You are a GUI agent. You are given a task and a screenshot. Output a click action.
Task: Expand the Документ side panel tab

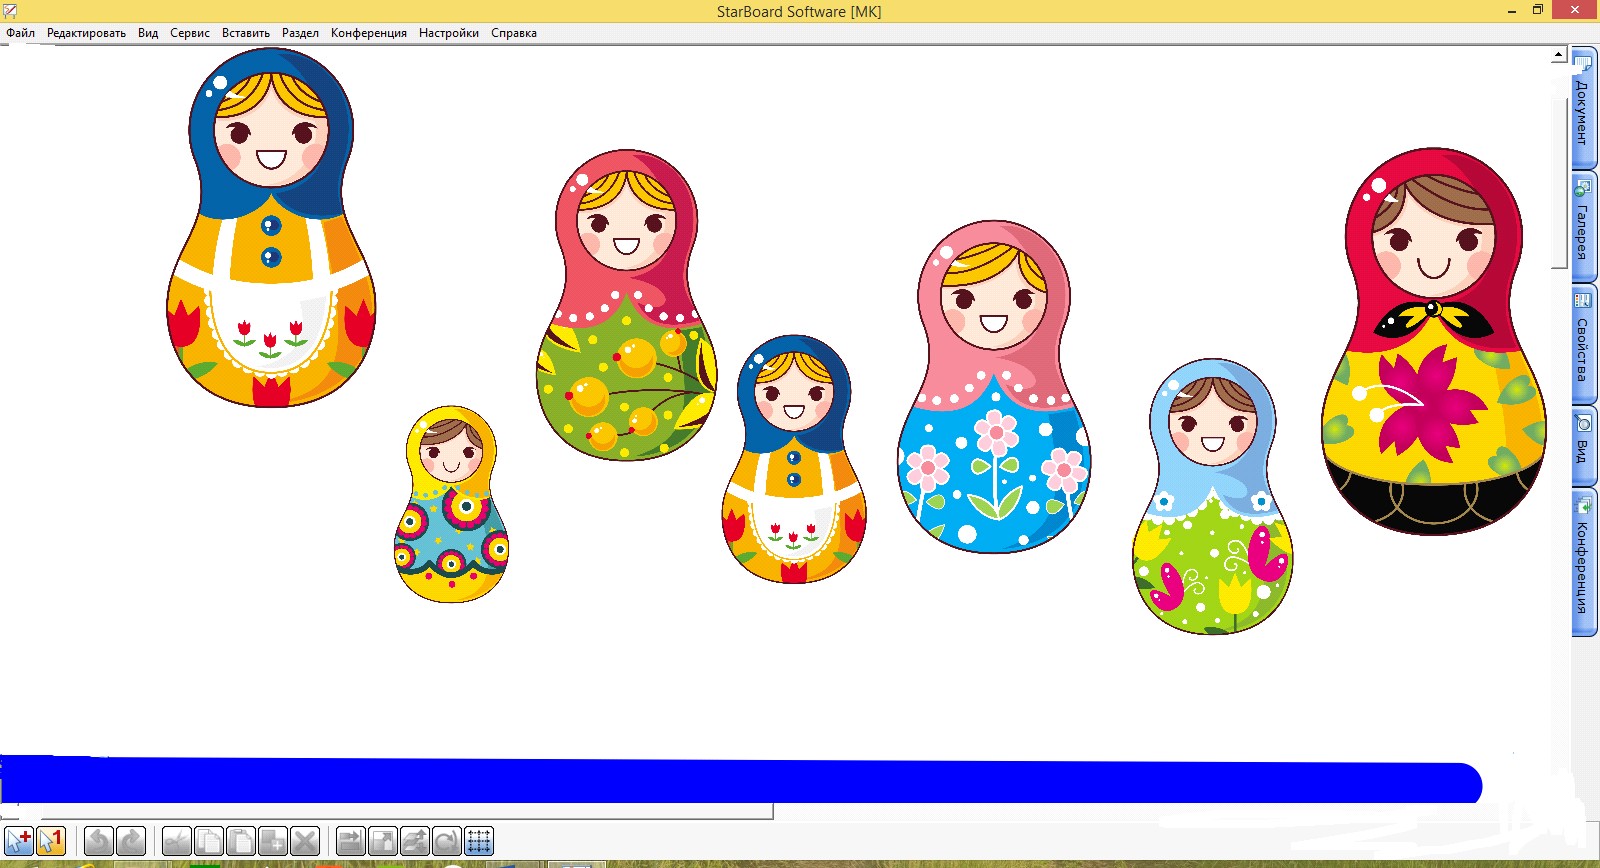click(x=1583, y=107)
